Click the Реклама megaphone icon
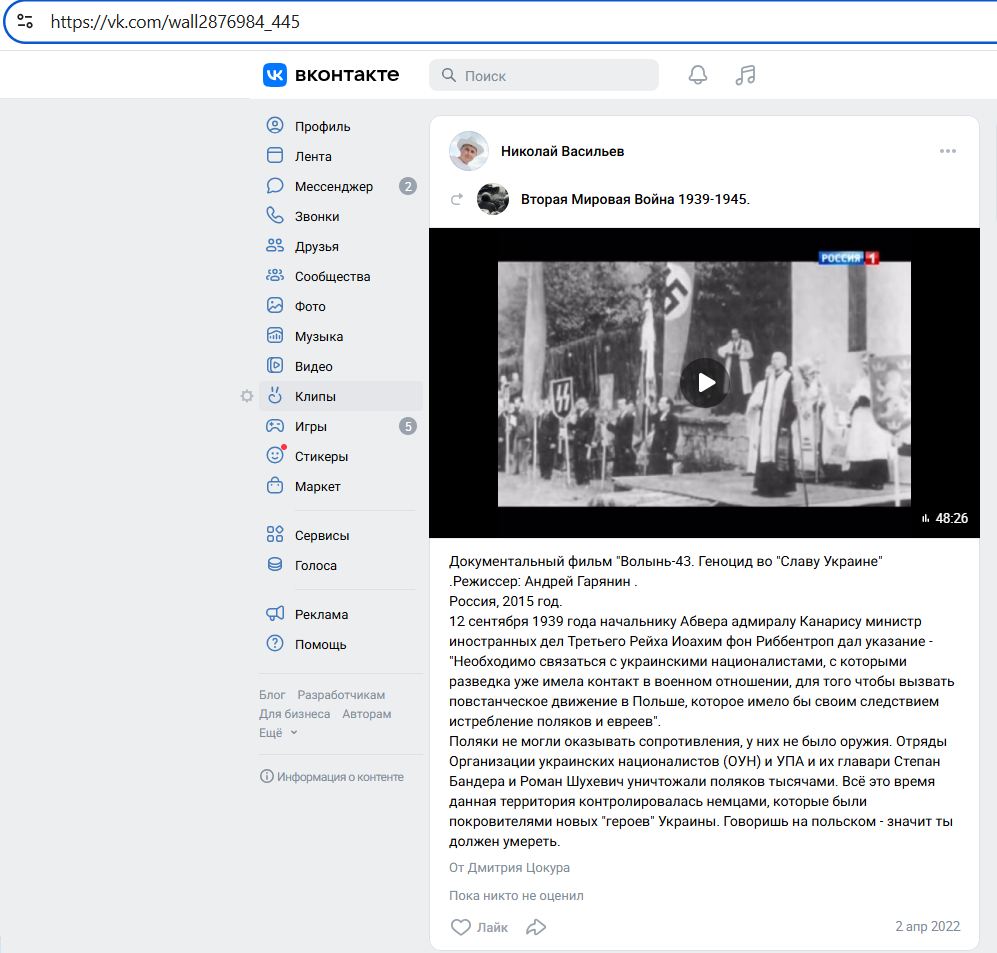Screen dimensions: 997x953 (275, 614)
